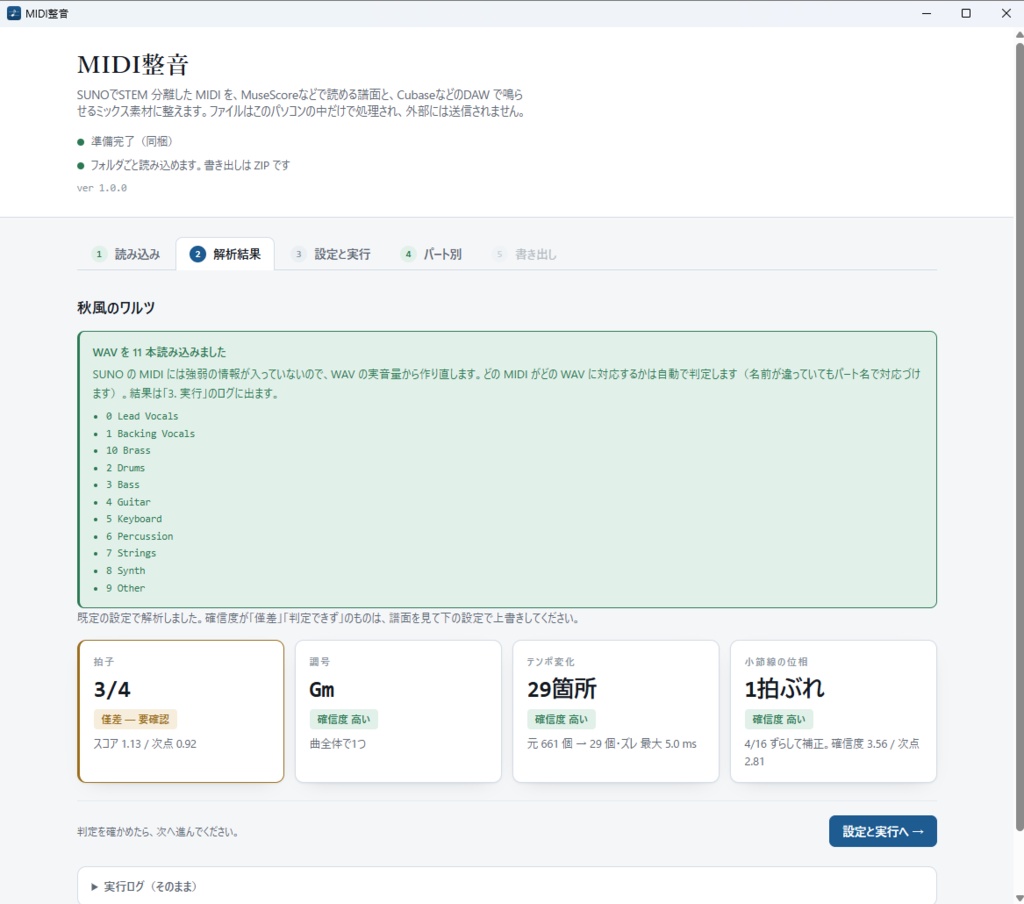1024x904 pixels.
Task: Click the 書き出し tab
Action: pos(526,254)
